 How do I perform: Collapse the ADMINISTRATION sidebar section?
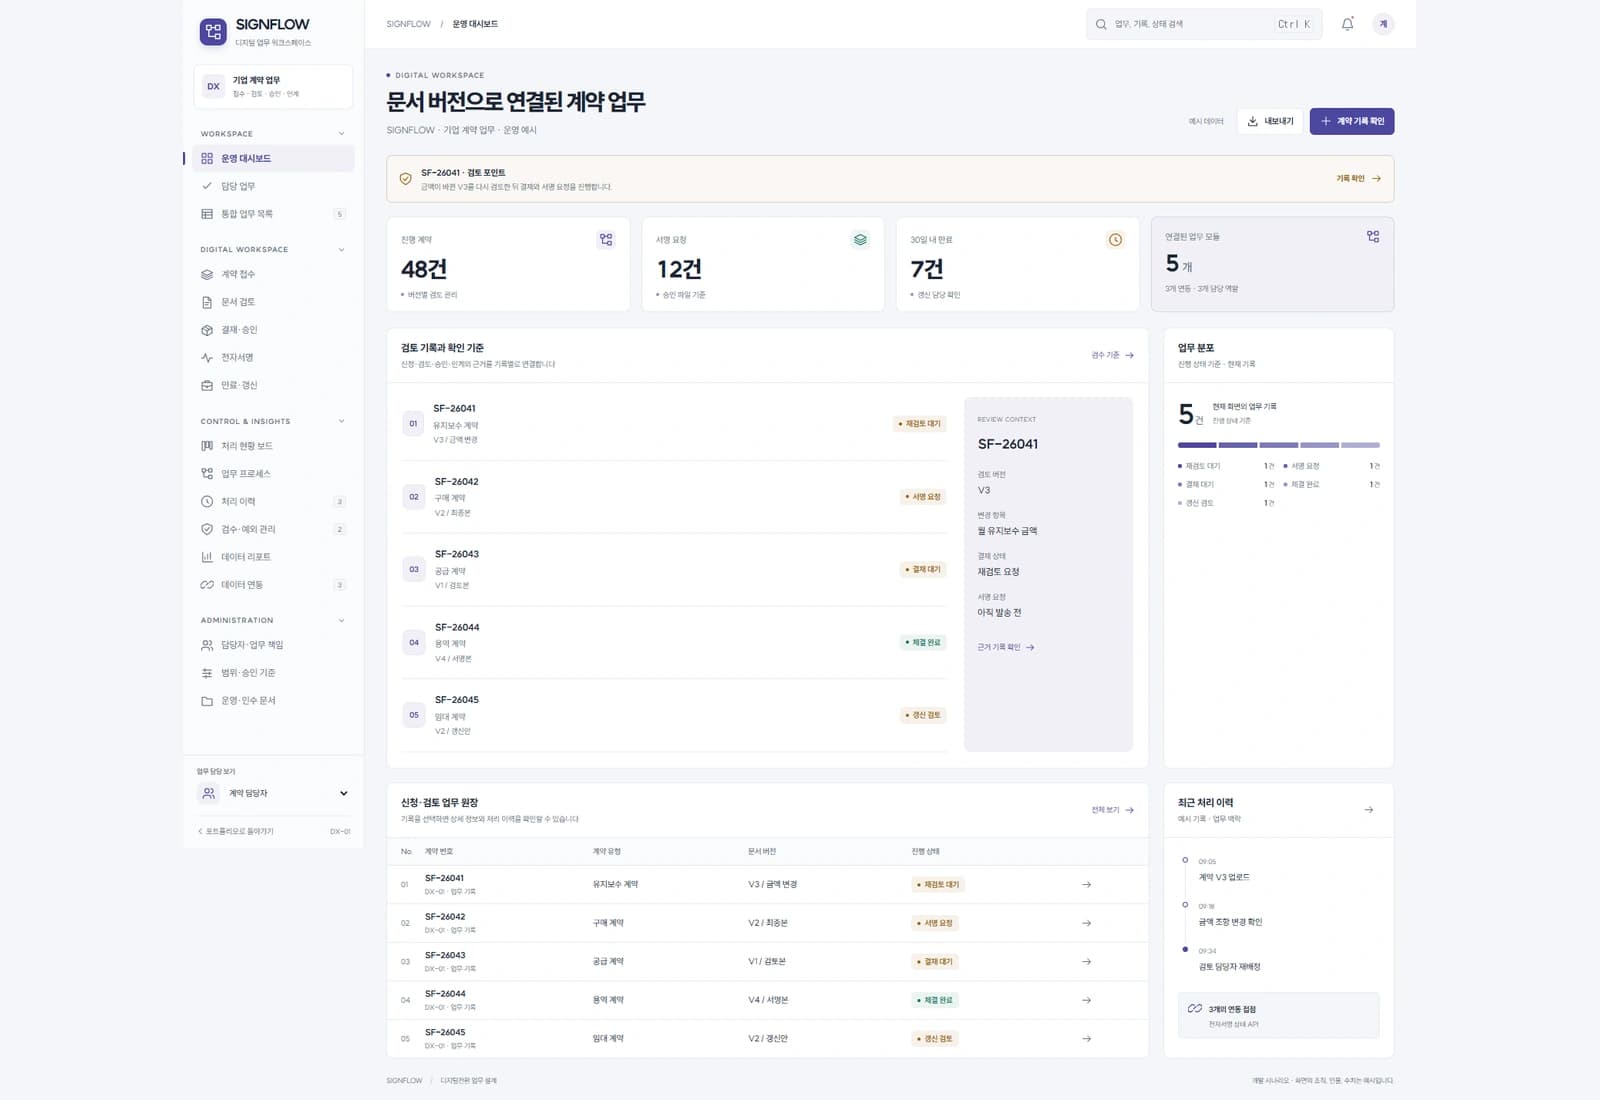click(x=341, y=621)
